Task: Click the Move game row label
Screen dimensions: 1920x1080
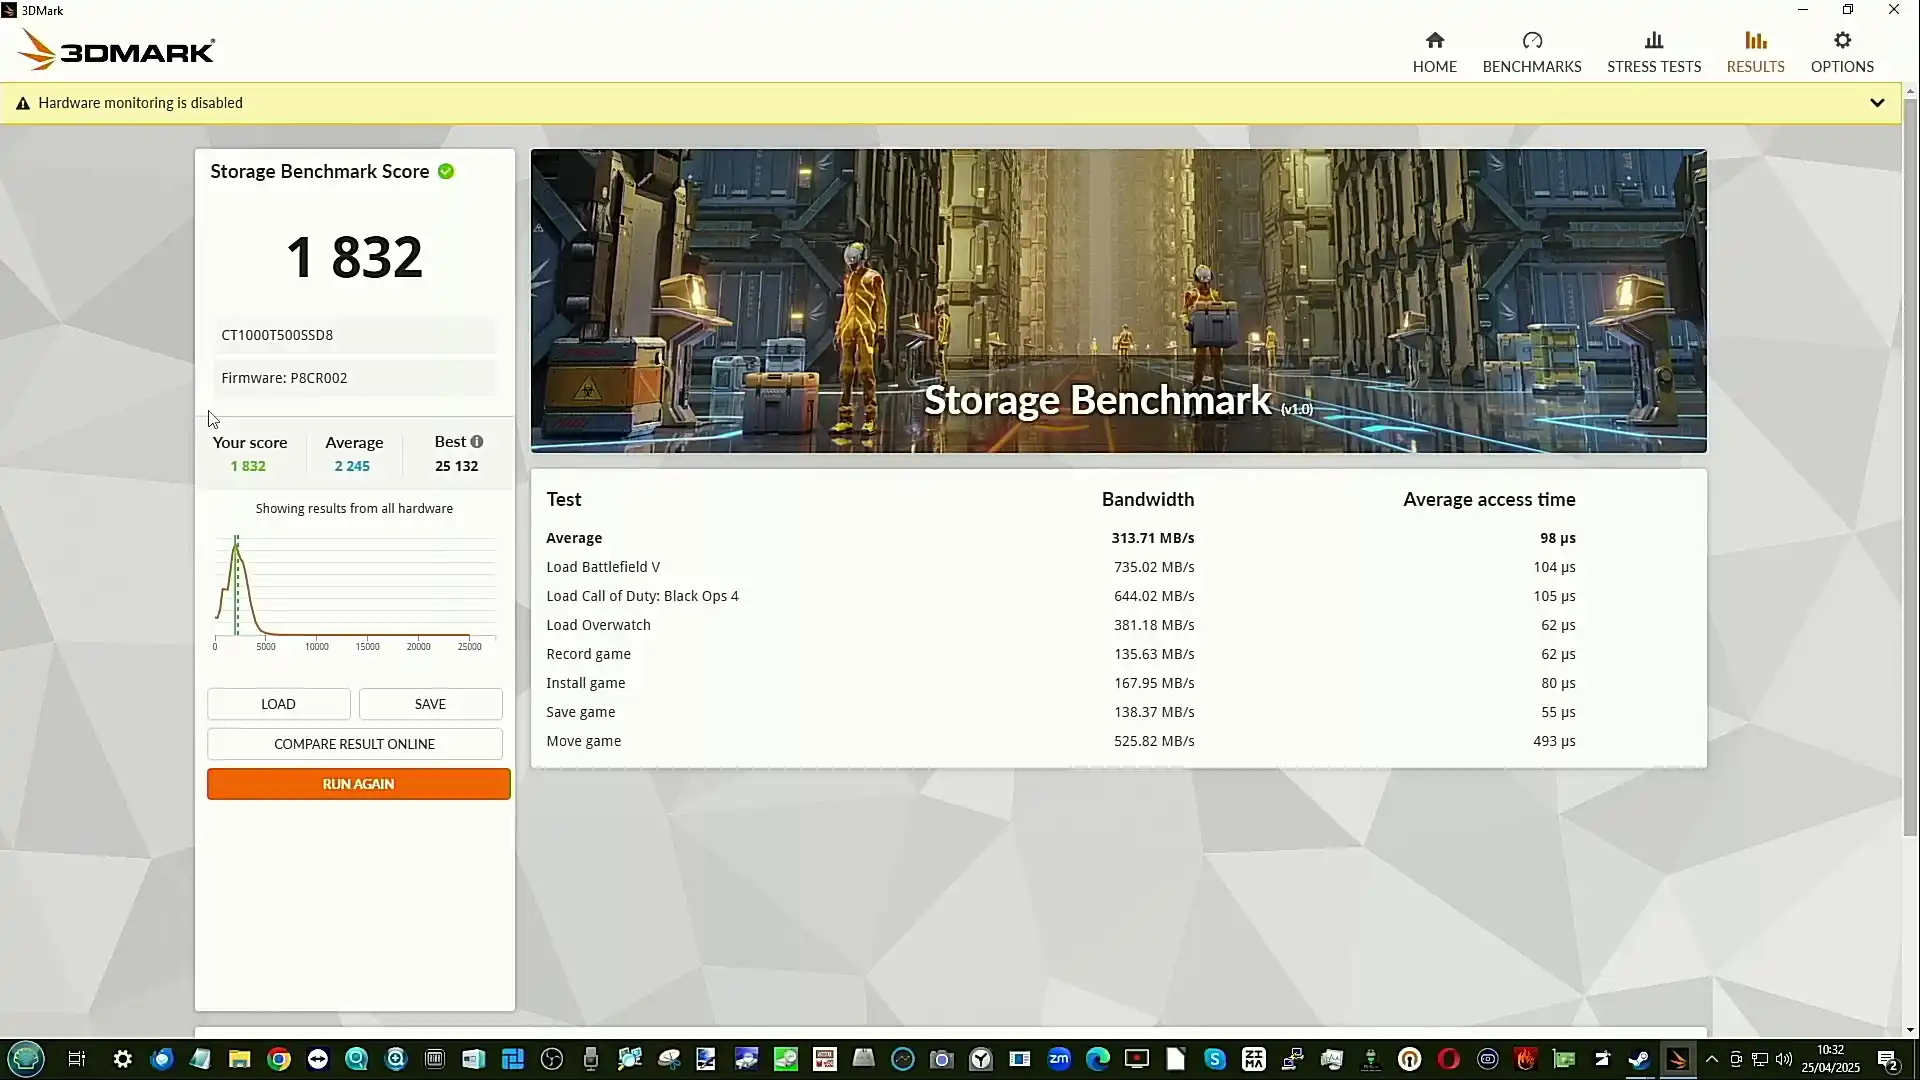Action: [x=583, y=741]
